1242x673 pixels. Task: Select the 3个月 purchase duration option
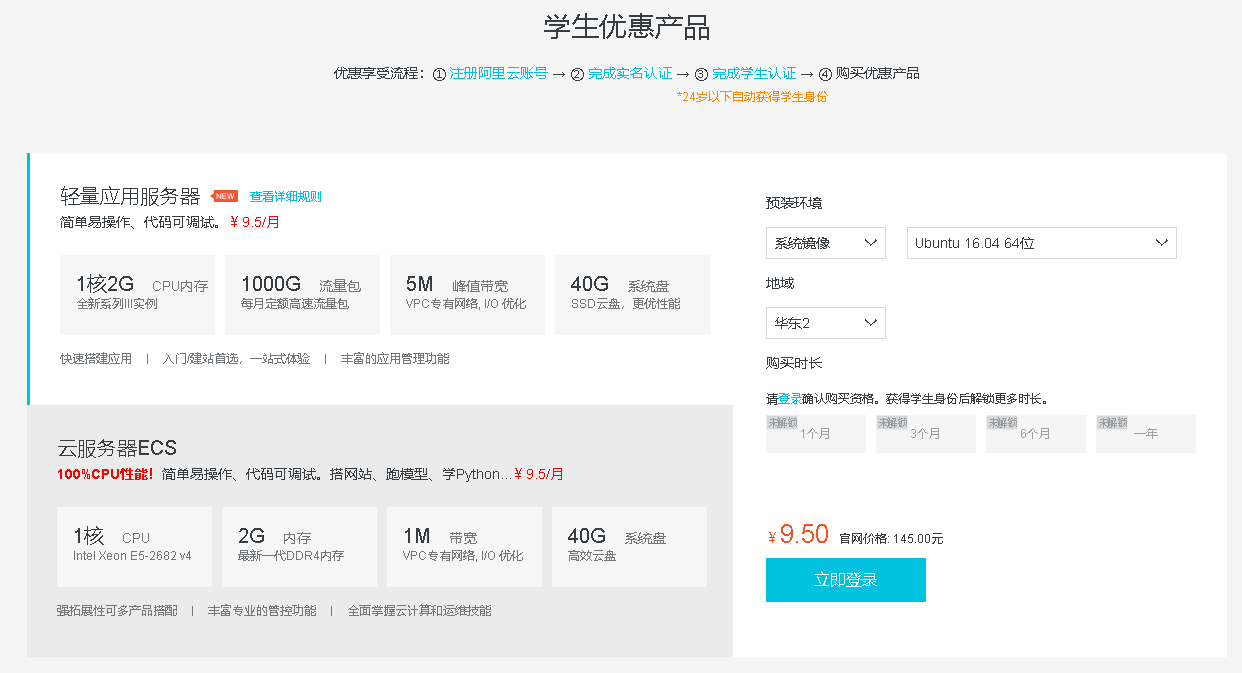tap(925, 433)
